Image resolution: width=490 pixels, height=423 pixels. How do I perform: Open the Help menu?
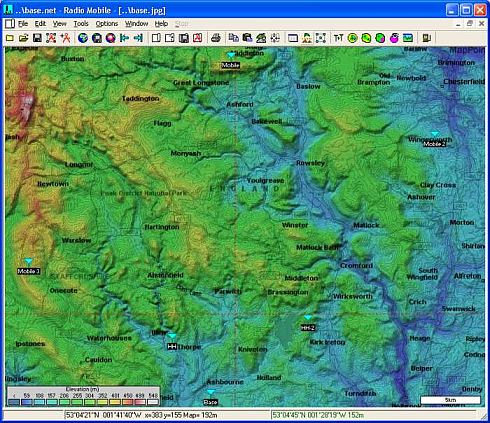coord(161,24)
